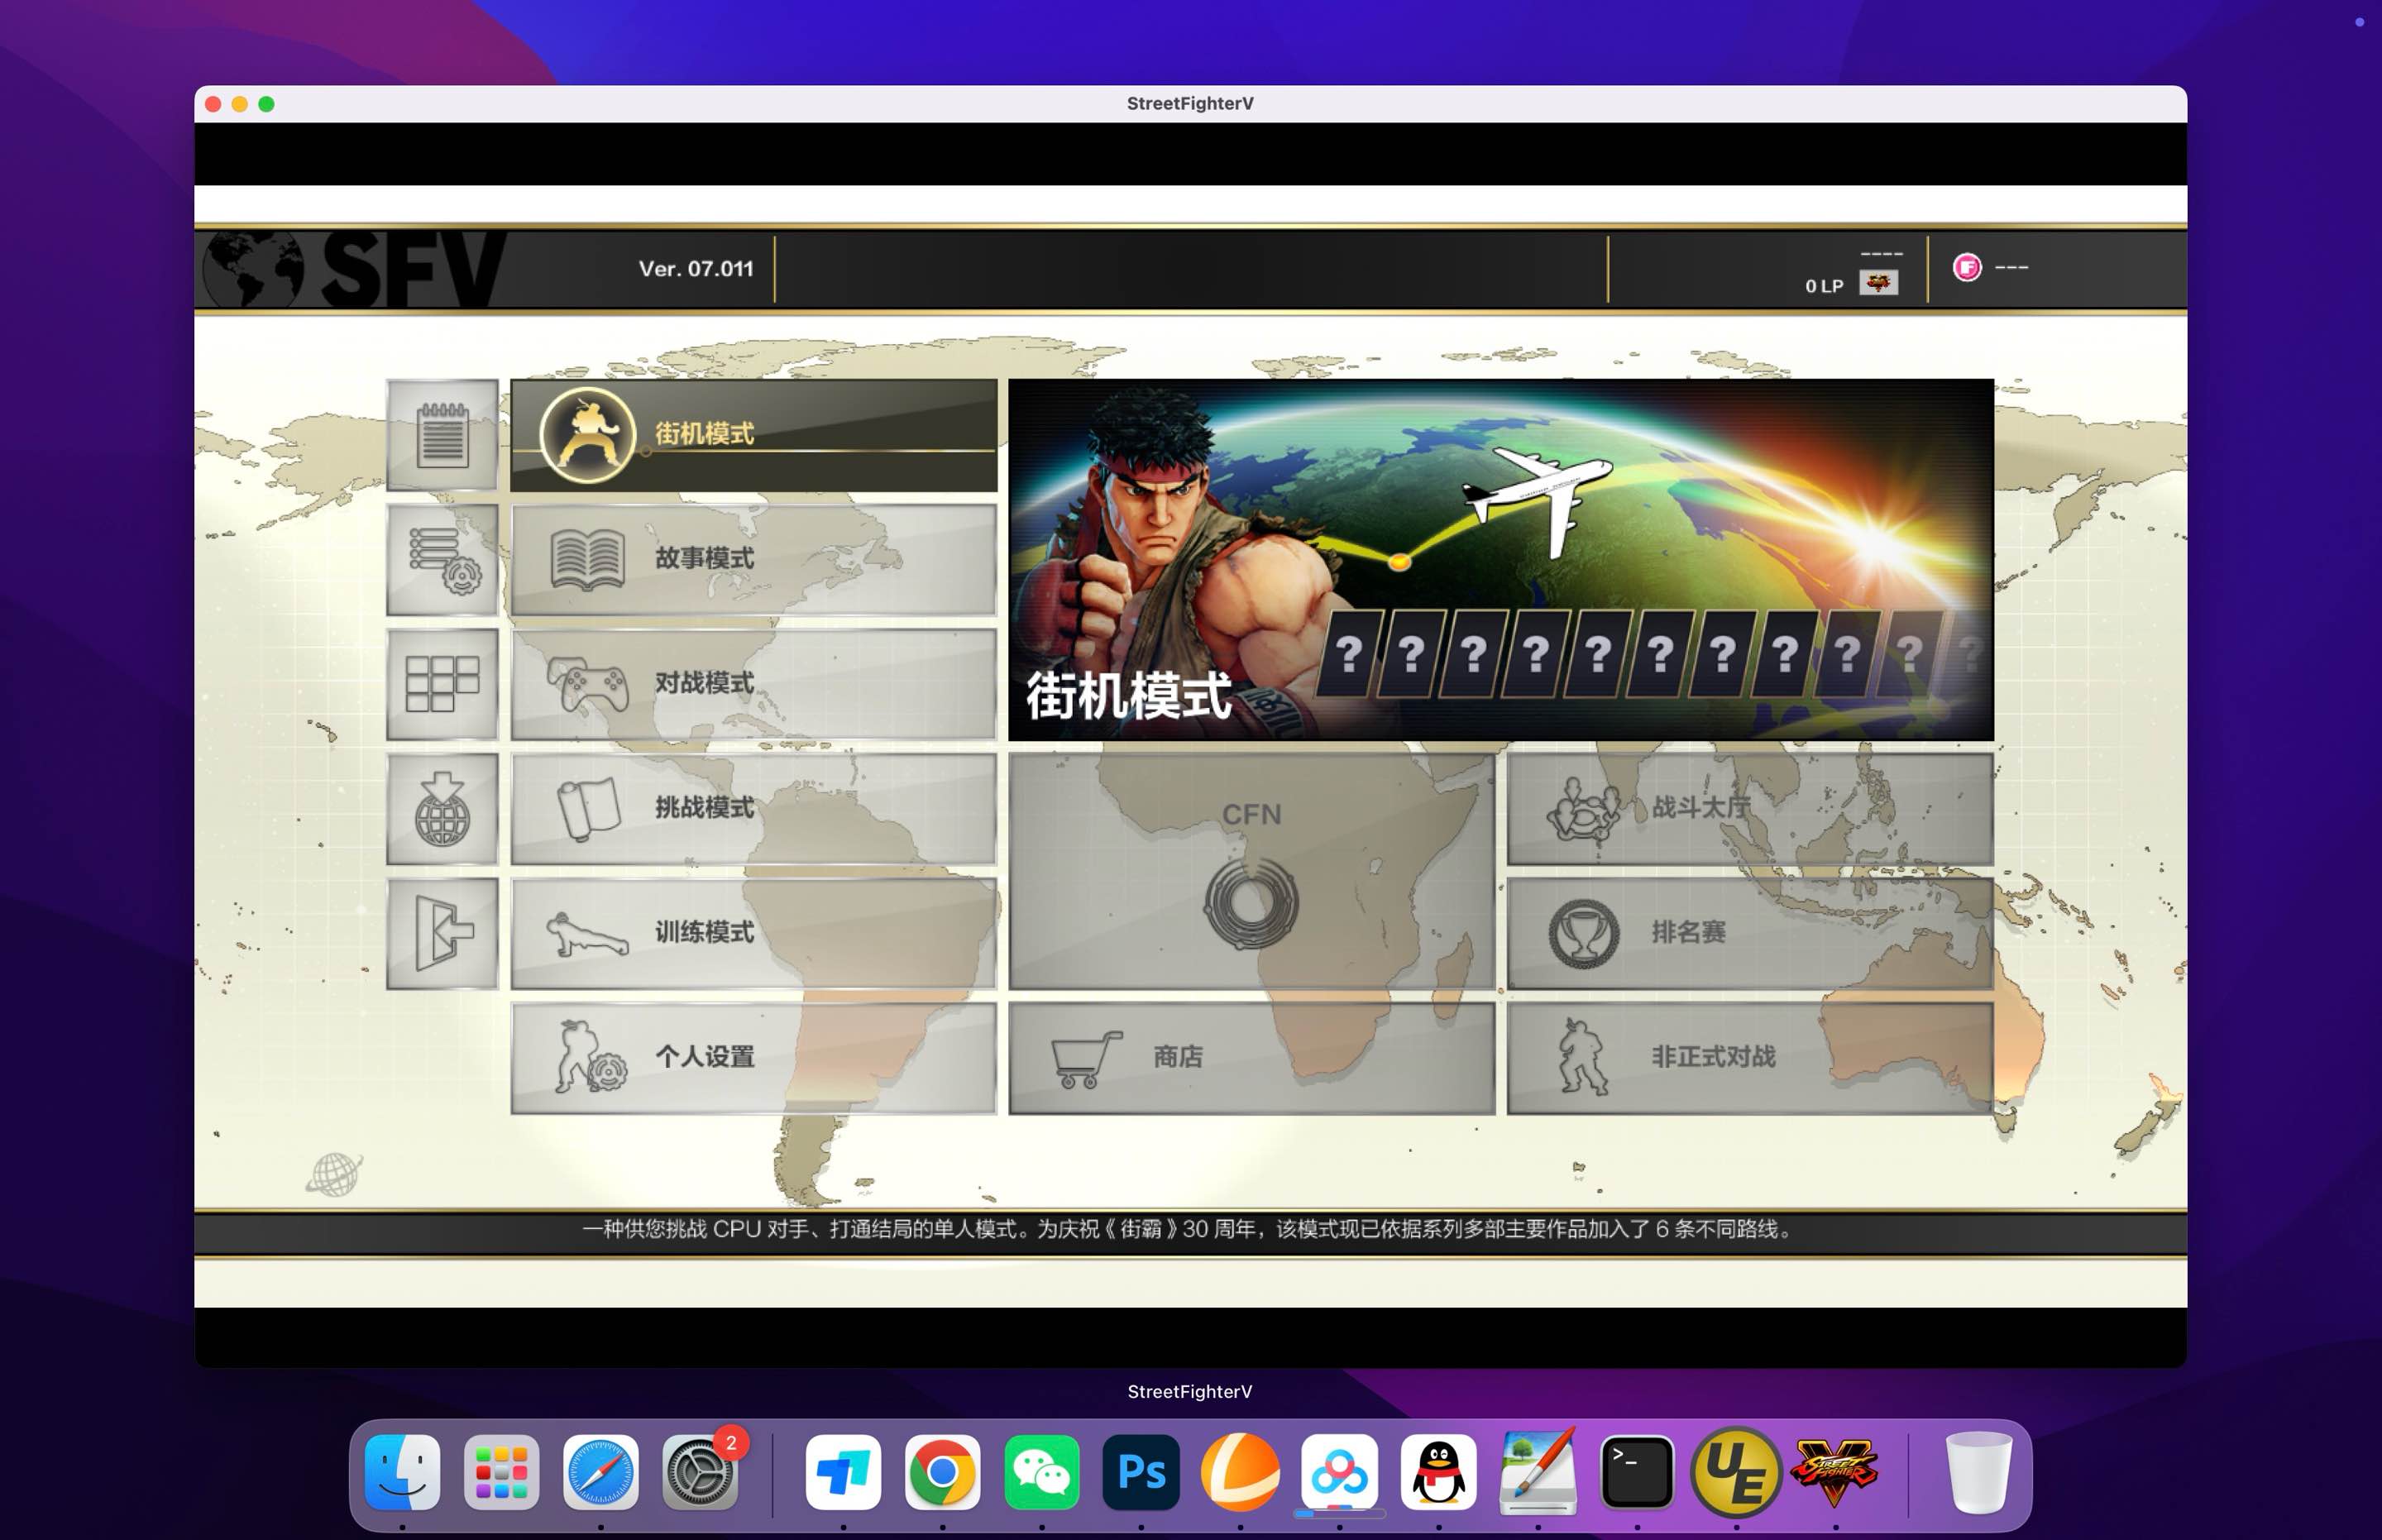
Task: Open QQ penguin icon in Dock
Action: point(1438,1472)
